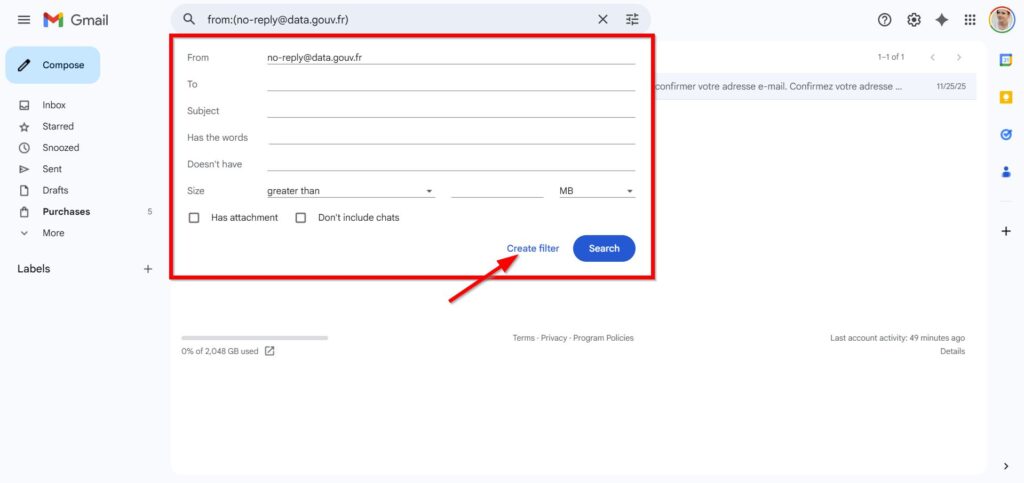Open the Gemini sparkle icon
The width and height of the screenshot is (1024, 483).
[x=941, y=20]
